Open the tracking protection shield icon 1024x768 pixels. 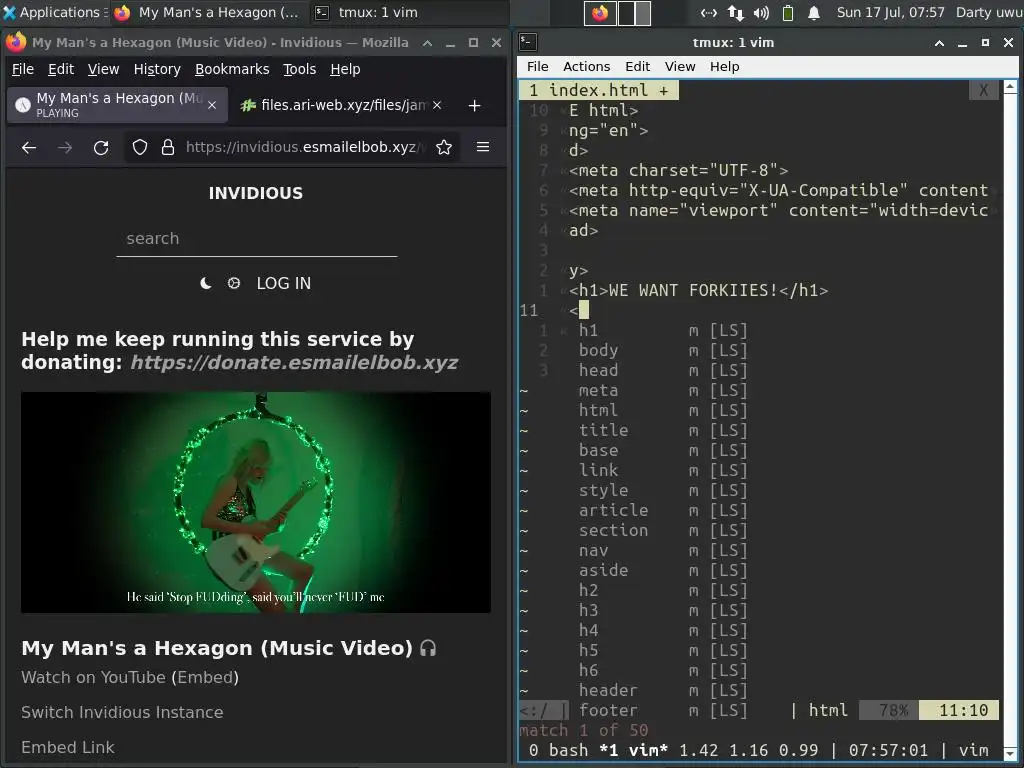[140, 148]
